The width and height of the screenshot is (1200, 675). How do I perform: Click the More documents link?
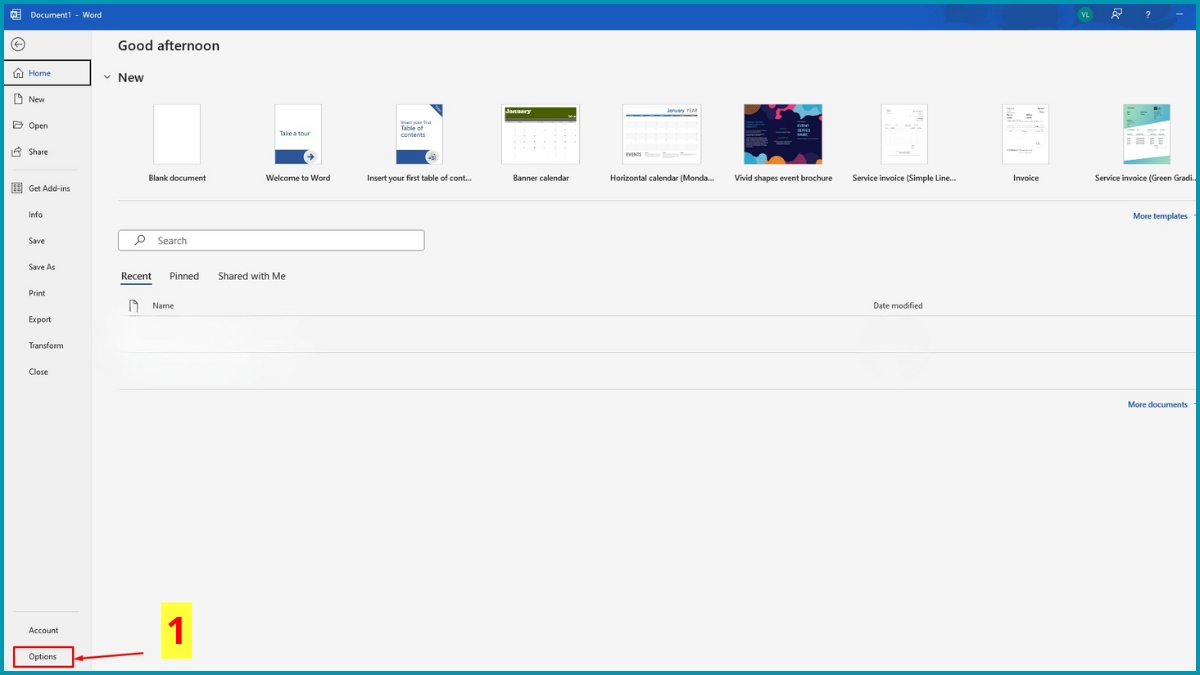tap(1158, 405)
